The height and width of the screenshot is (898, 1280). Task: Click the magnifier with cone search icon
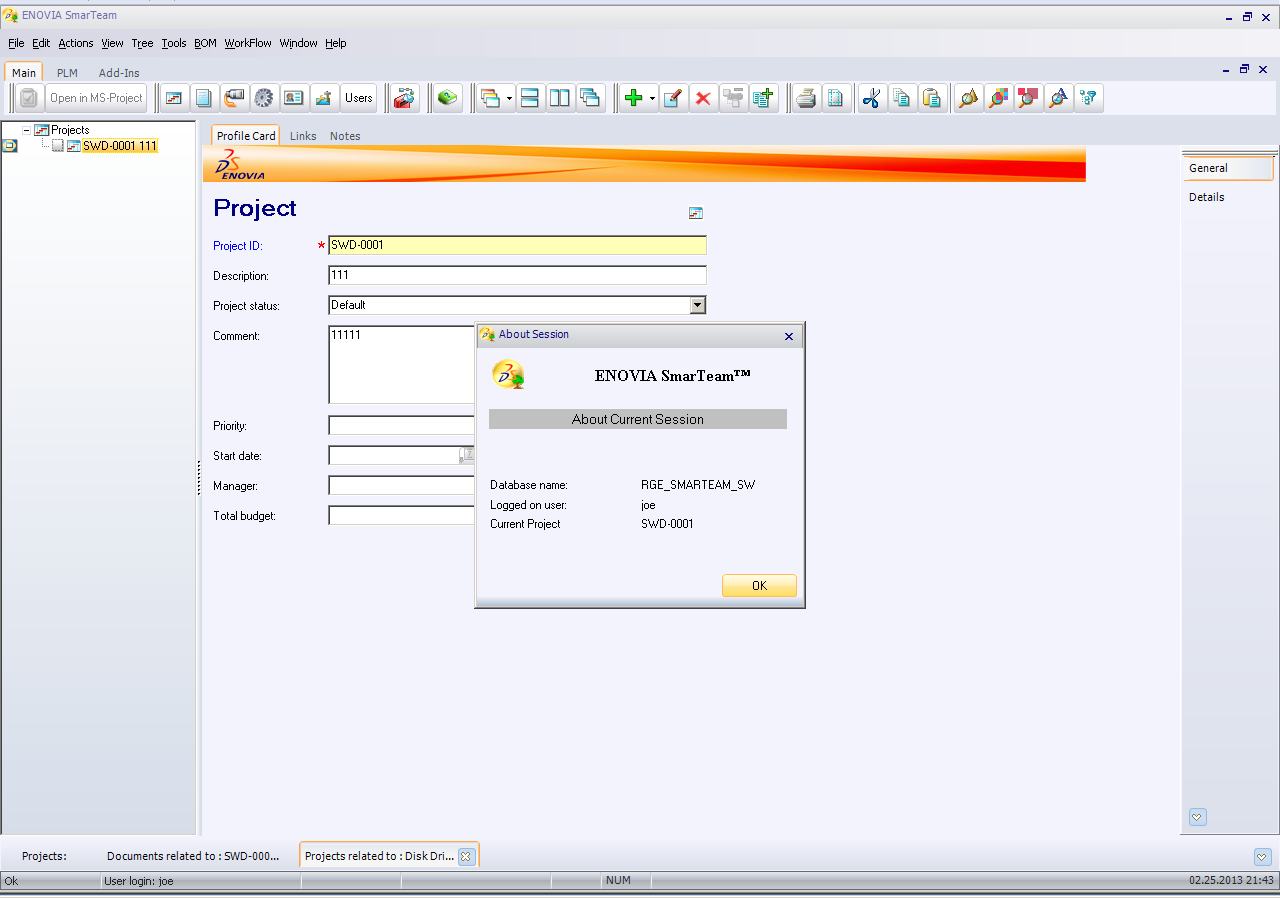(x=968, y=98)
